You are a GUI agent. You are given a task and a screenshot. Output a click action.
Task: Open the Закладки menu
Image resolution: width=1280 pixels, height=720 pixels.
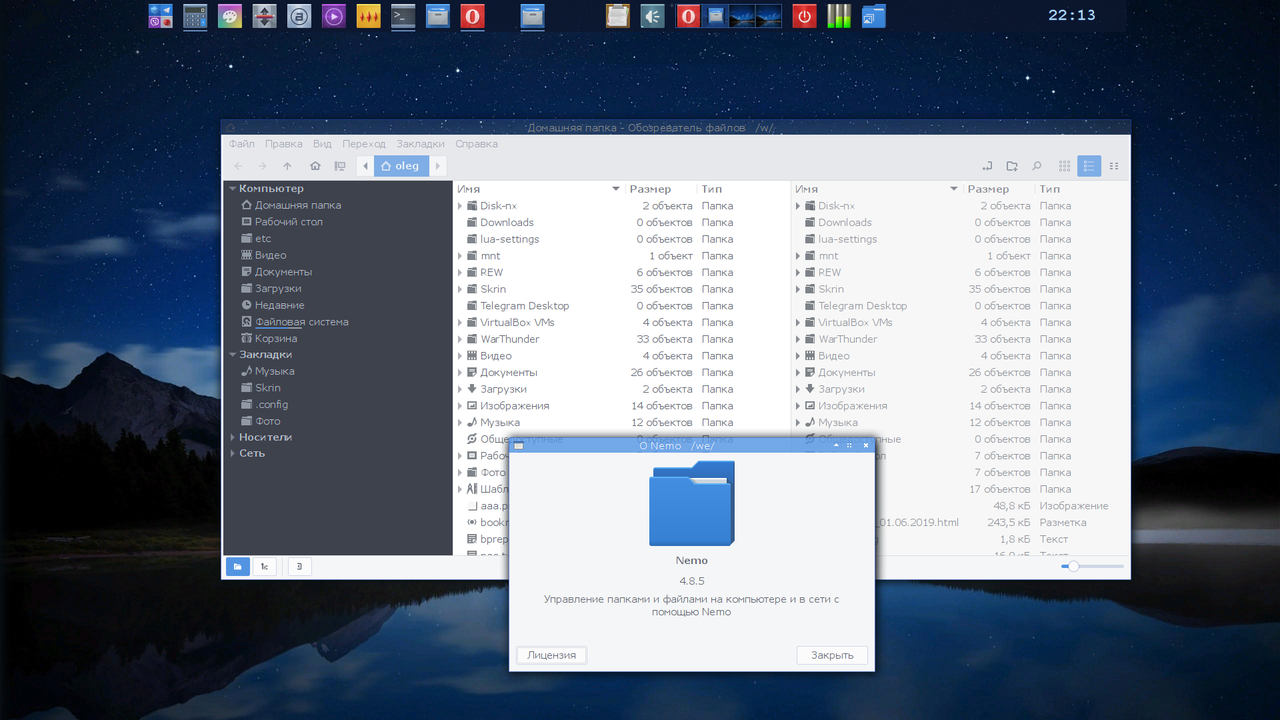tap(420, 144)
